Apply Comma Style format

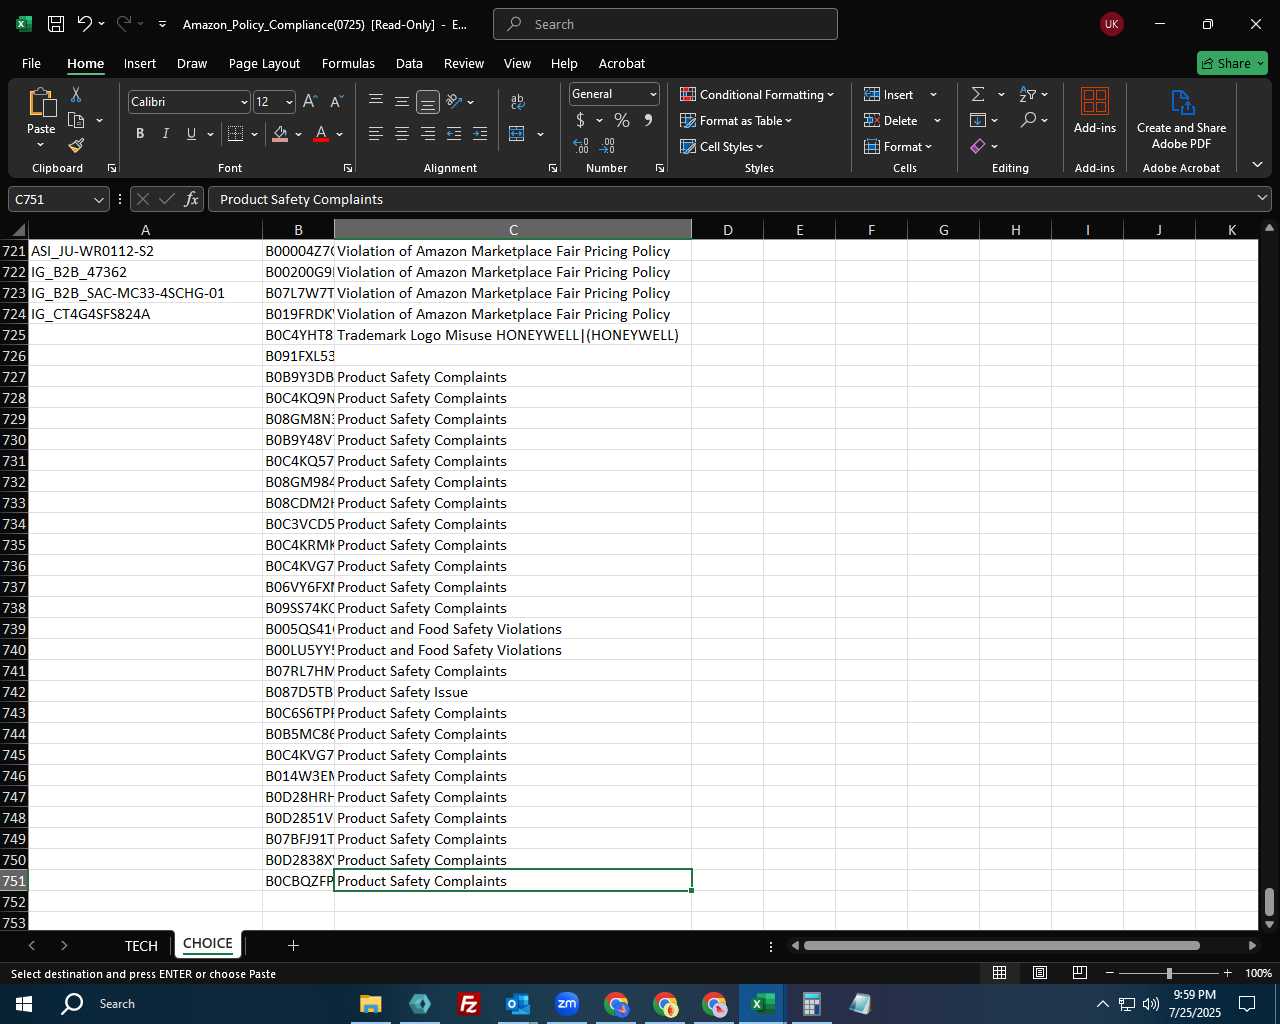[648, 120]
